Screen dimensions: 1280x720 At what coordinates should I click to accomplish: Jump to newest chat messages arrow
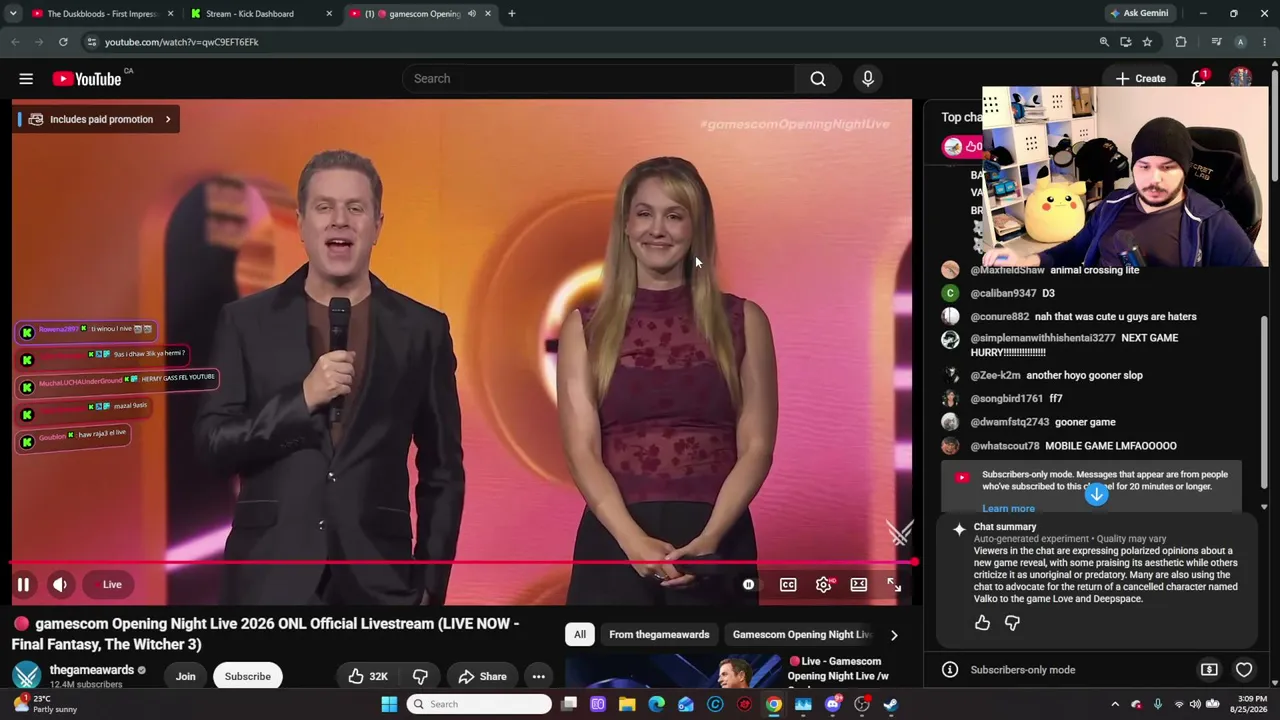1097,495
